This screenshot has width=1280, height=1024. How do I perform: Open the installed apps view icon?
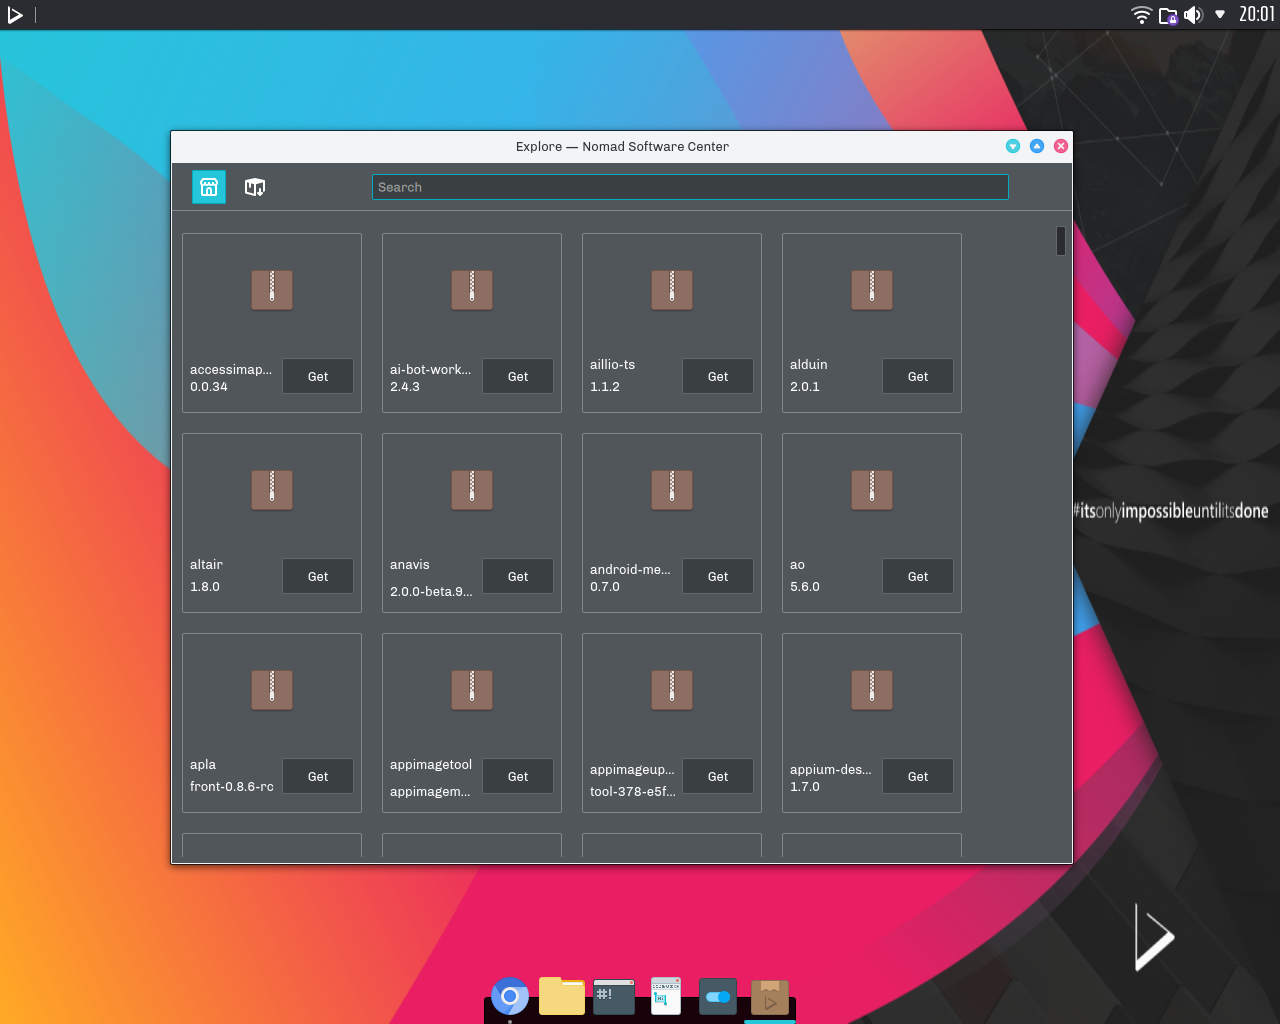point(255,187)
